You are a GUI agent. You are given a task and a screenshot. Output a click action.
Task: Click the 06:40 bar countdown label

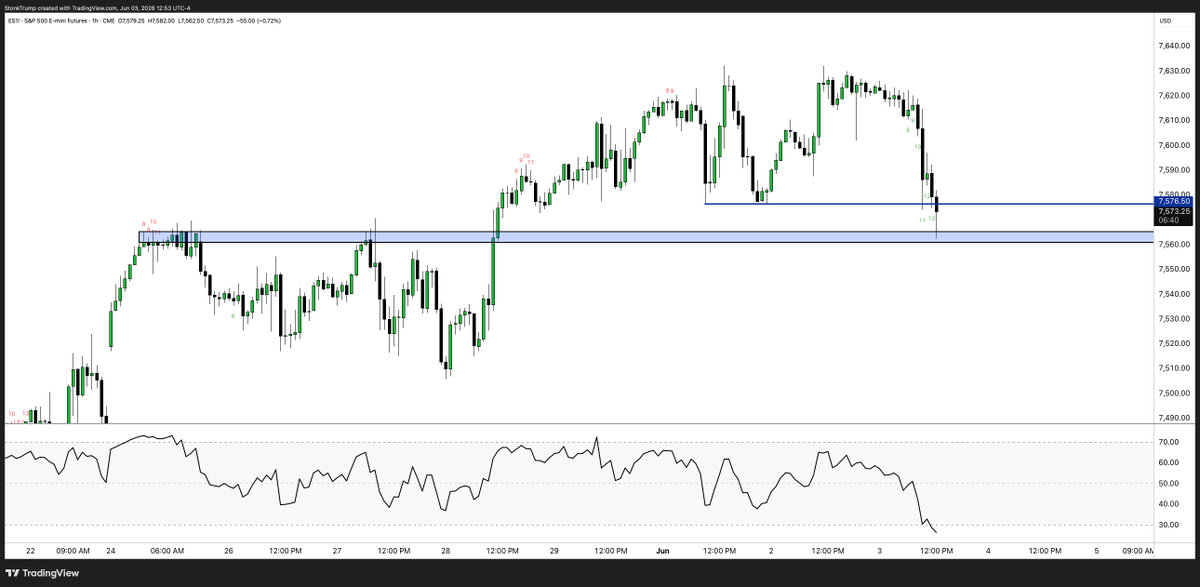pyautogui.click(x=1170, y=220)
